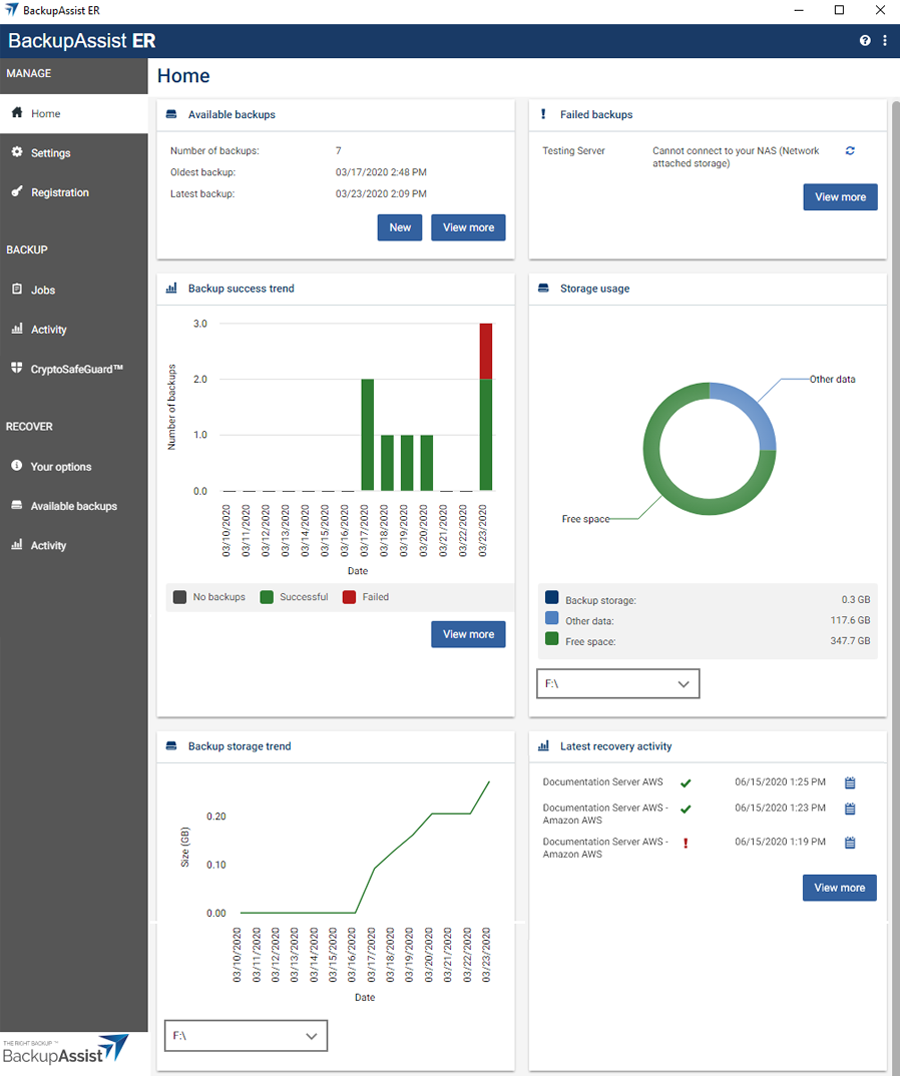Image resolution: width=900 pixels, height=1076 pixels.
Task: Click the Backup storage value 0.3 GB
Action: 855,600
